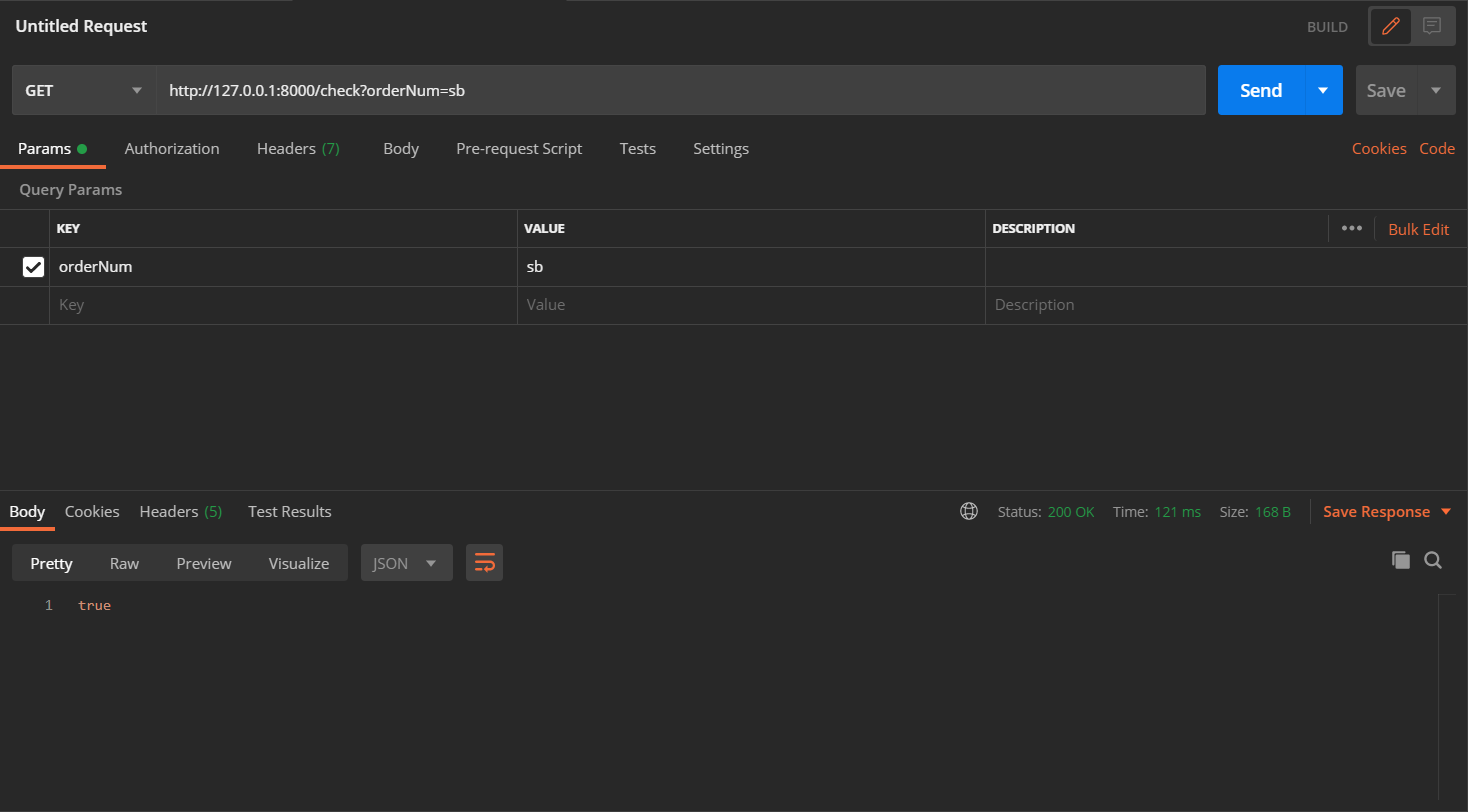
Task: Toggle line wrap icon in response
Action: coord(484,563)
